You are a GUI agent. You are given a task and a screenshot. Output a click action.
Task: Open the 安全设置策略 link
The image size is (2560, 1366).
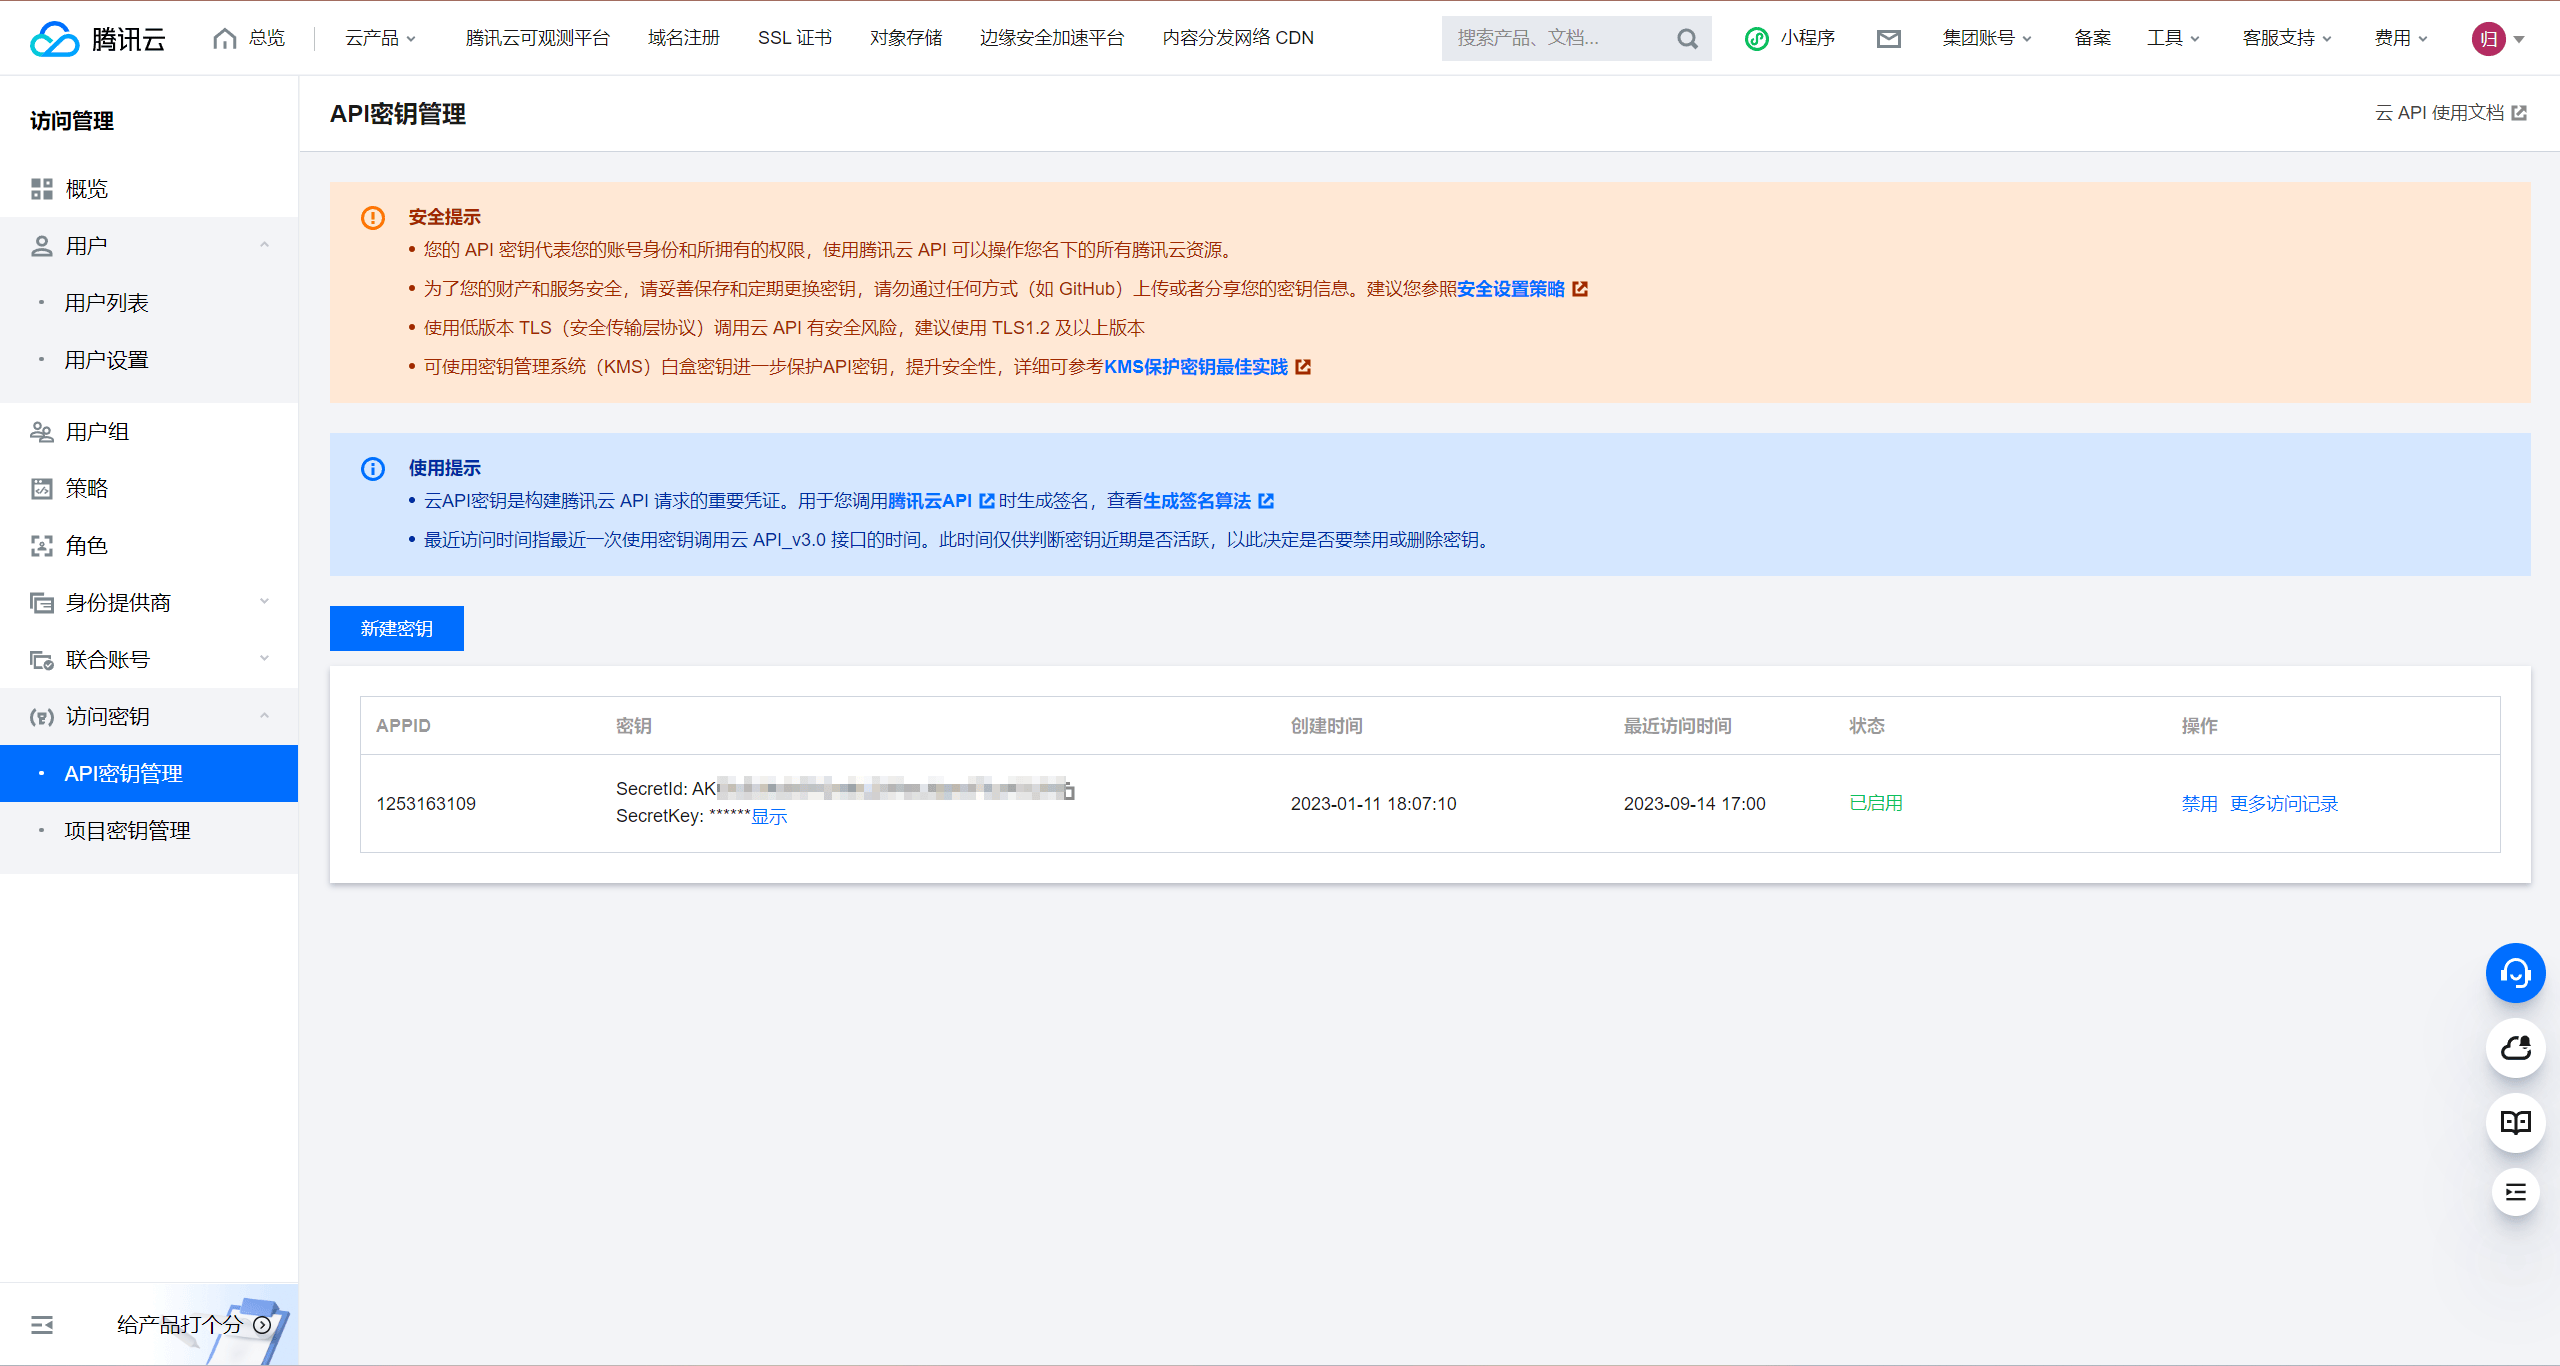tap(1511, 289)
